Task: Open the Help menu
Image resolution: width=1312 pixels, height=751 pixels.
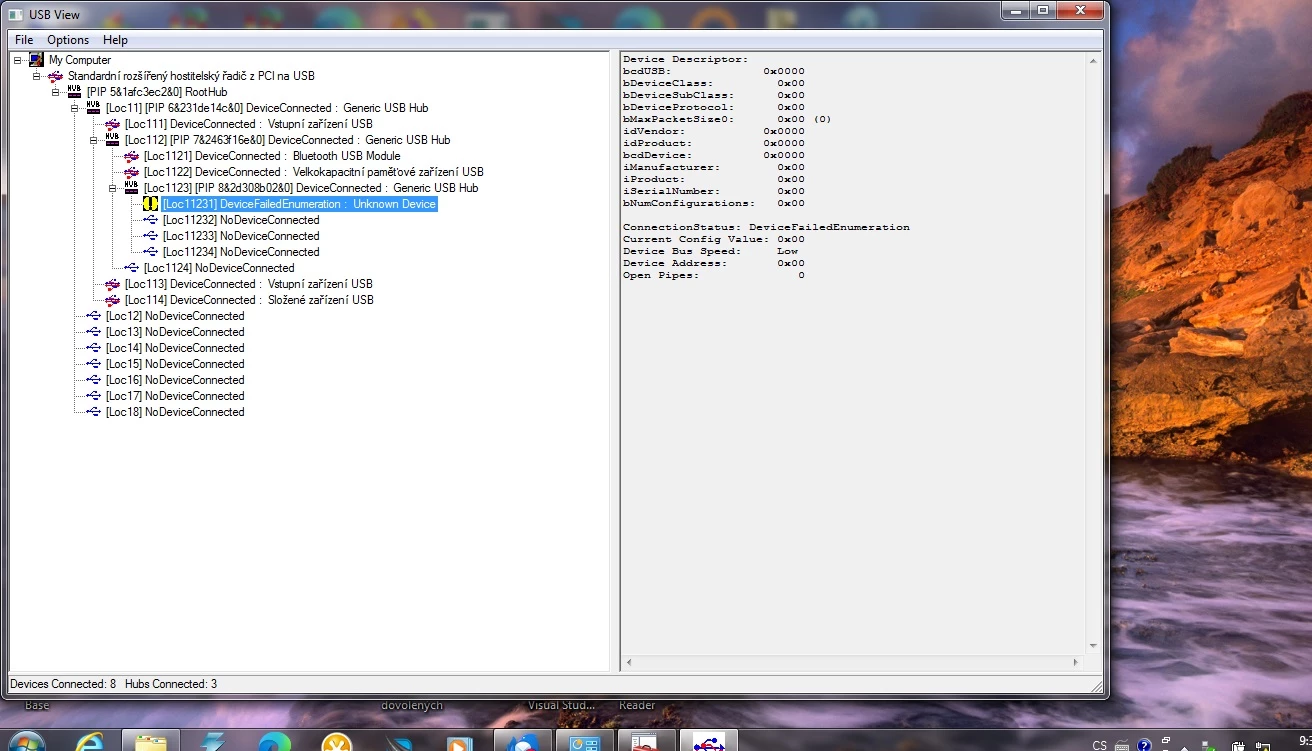Action: 115,40
